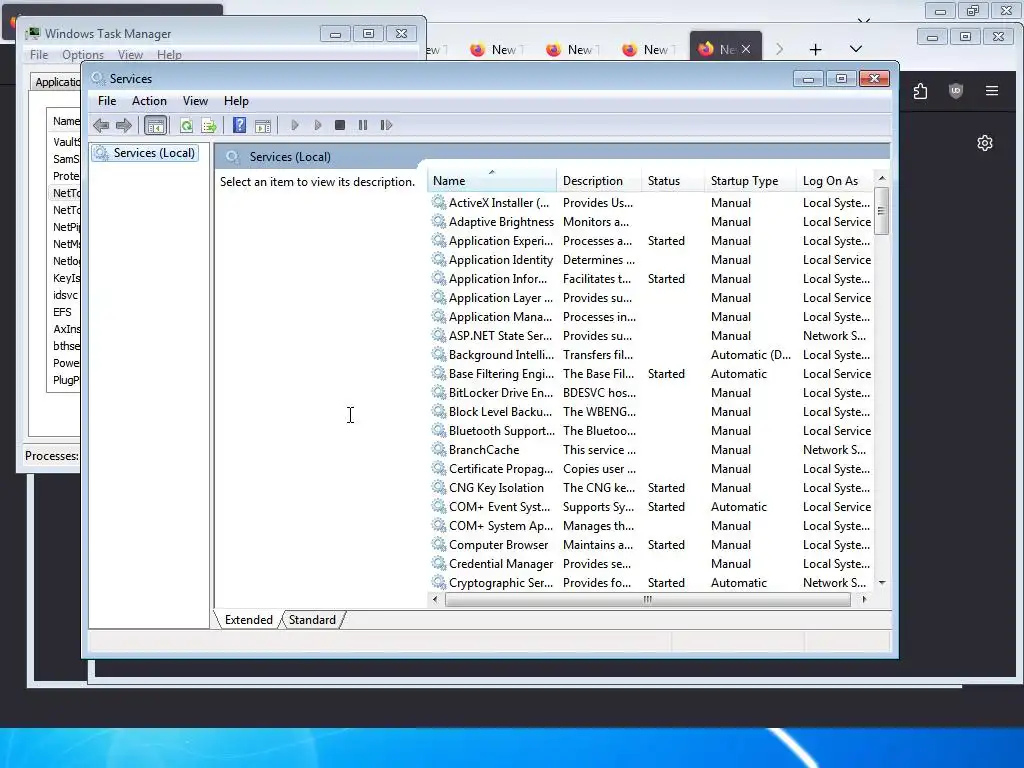Click the Stop Service square icon
The width and height of the screenshot is (1024, 768).
[x=340, y=125]
